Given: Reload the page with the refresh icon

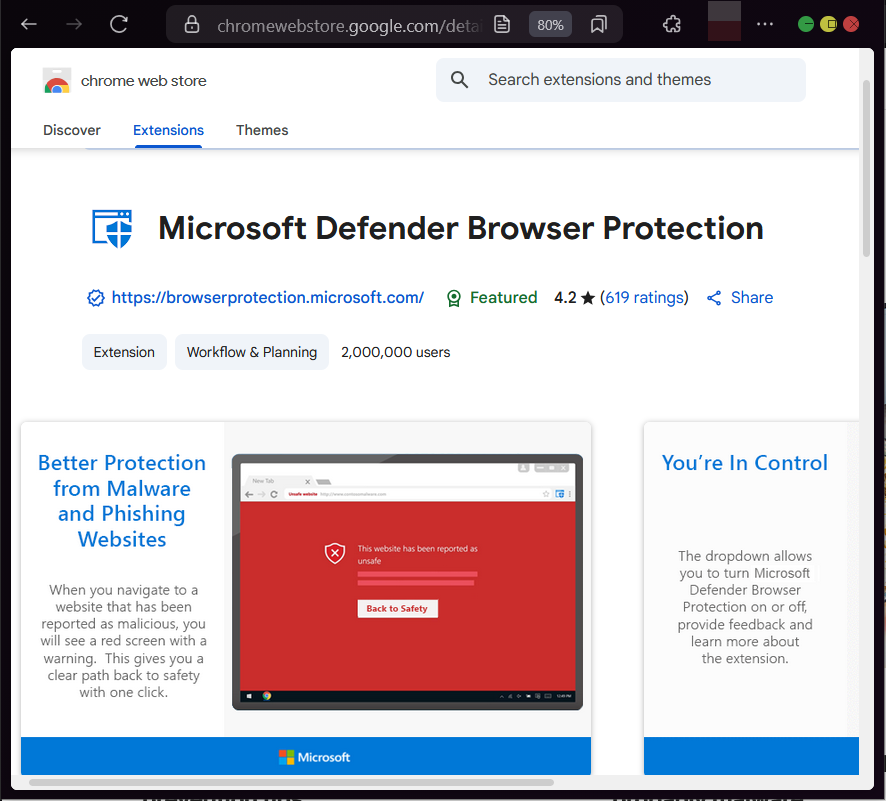Looking at the screenshot, I should 119,24.
